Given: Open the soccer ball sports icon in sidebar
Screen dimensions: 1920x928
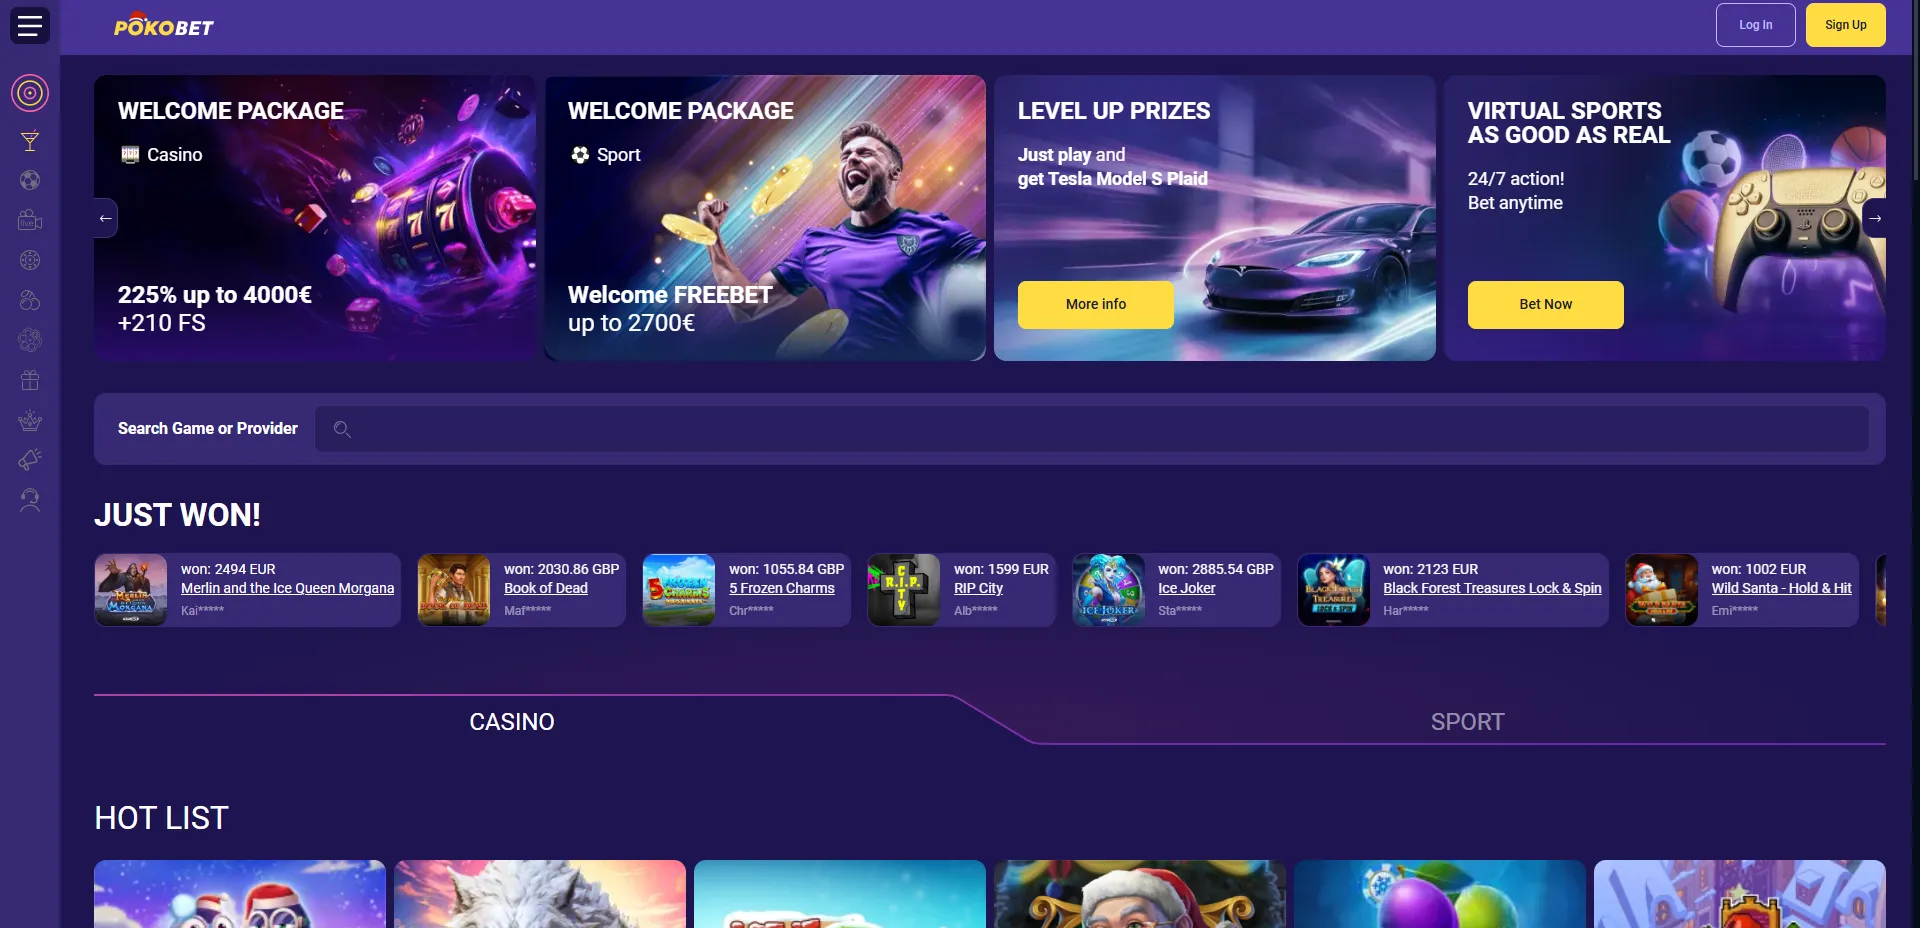Looking at the screenshot, I should pyautogui.click(x=30, y=181).
